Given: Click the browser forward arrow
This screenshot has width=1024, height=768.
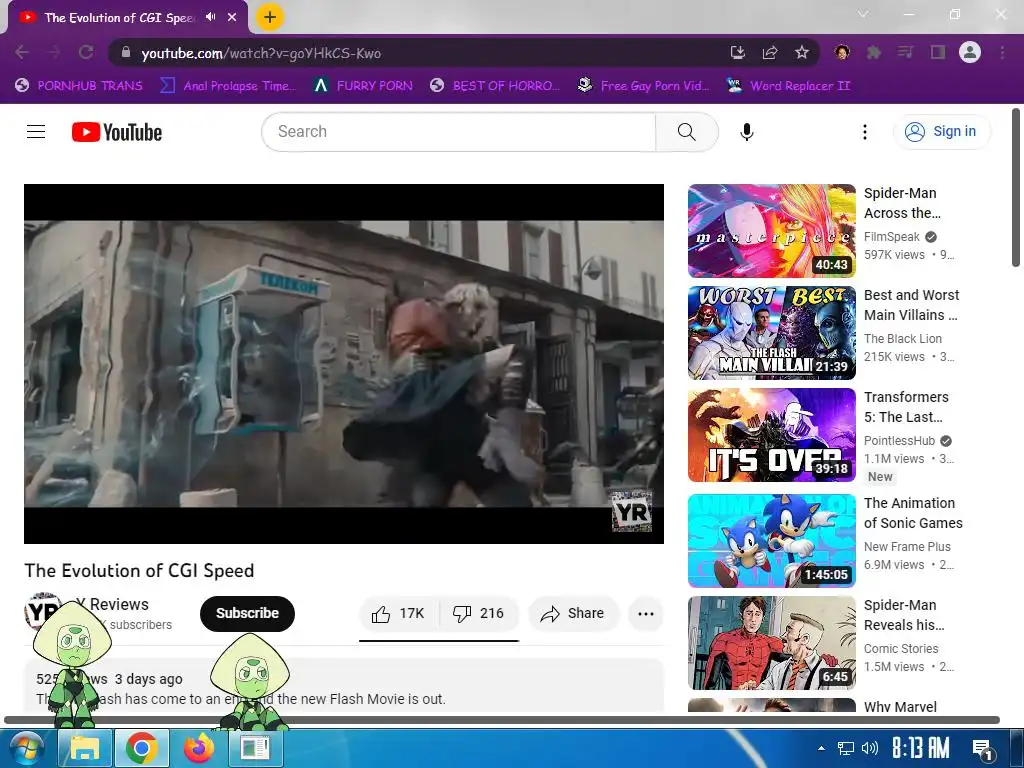Looking at the screenshot, I should tap(54, 52).
